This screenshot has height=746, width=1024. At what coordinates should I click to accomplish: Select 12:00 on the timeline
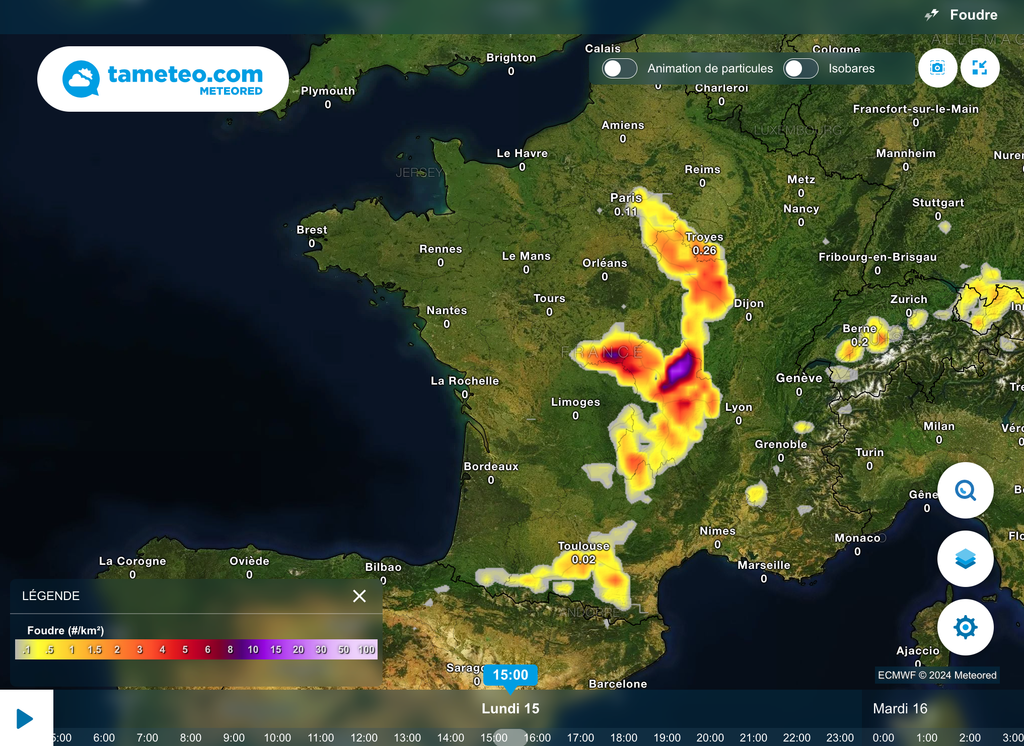tap(364, 738)
